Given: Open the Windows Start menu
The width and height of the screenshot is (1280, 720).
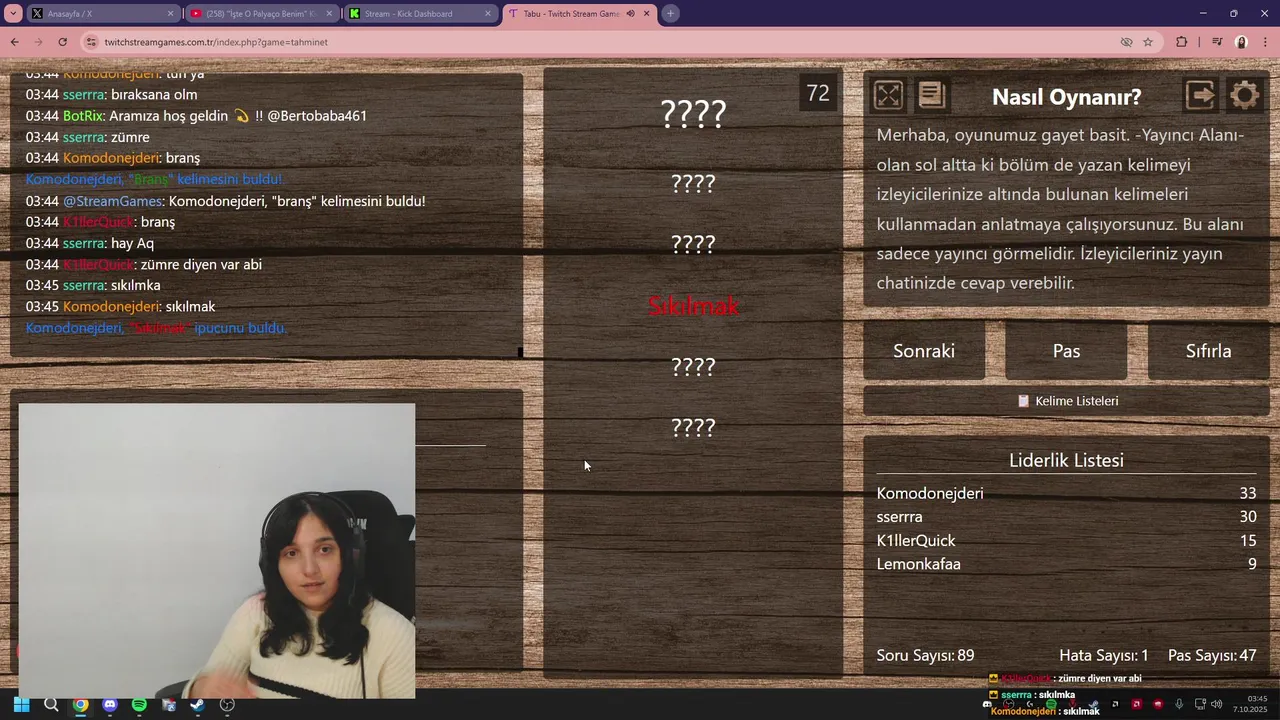Looking at the screenshot, I should click(21, 705).
